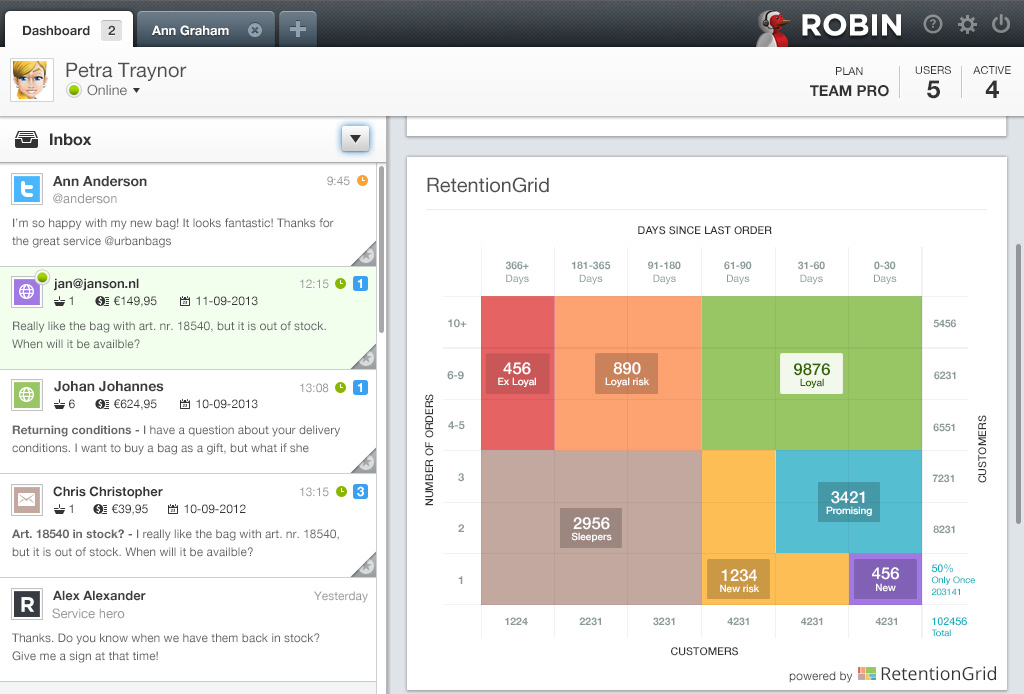Click the green online status dot
Screen dimensions: 1024x694
tap(74, 90)
